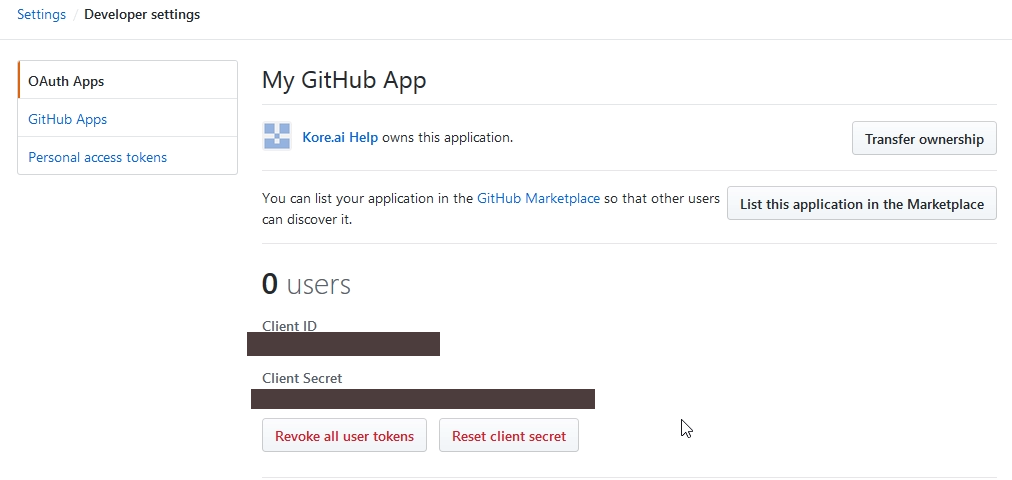This screenshot has height=480, width=1012.
Task: Click the Transfer ownership button
Action: tap(924, 139)
